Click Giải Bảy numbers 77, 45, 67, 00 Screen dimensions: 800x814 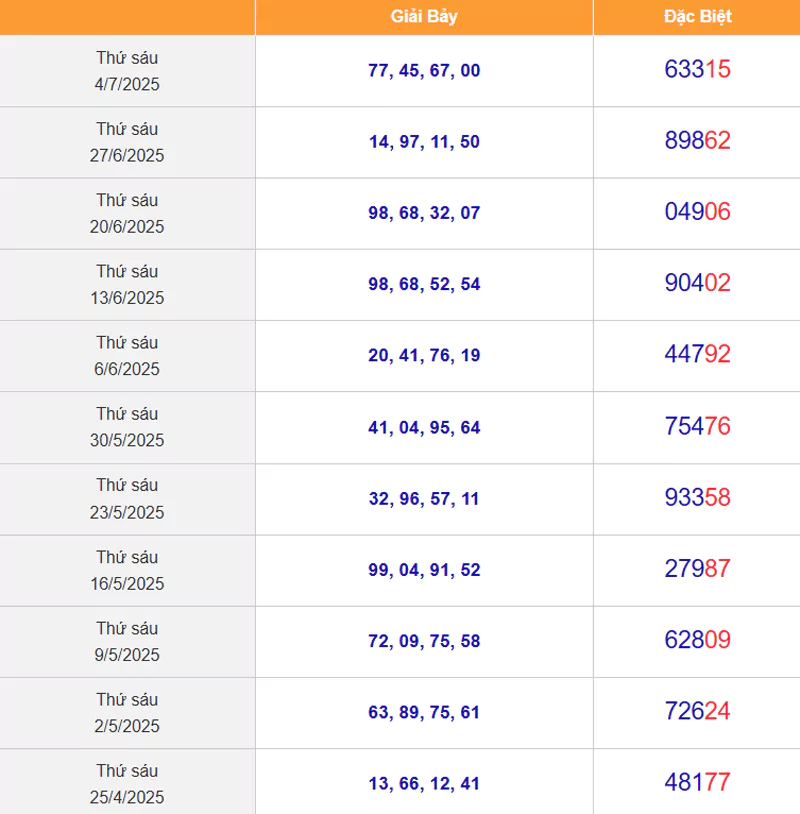(x=424, y=71)
